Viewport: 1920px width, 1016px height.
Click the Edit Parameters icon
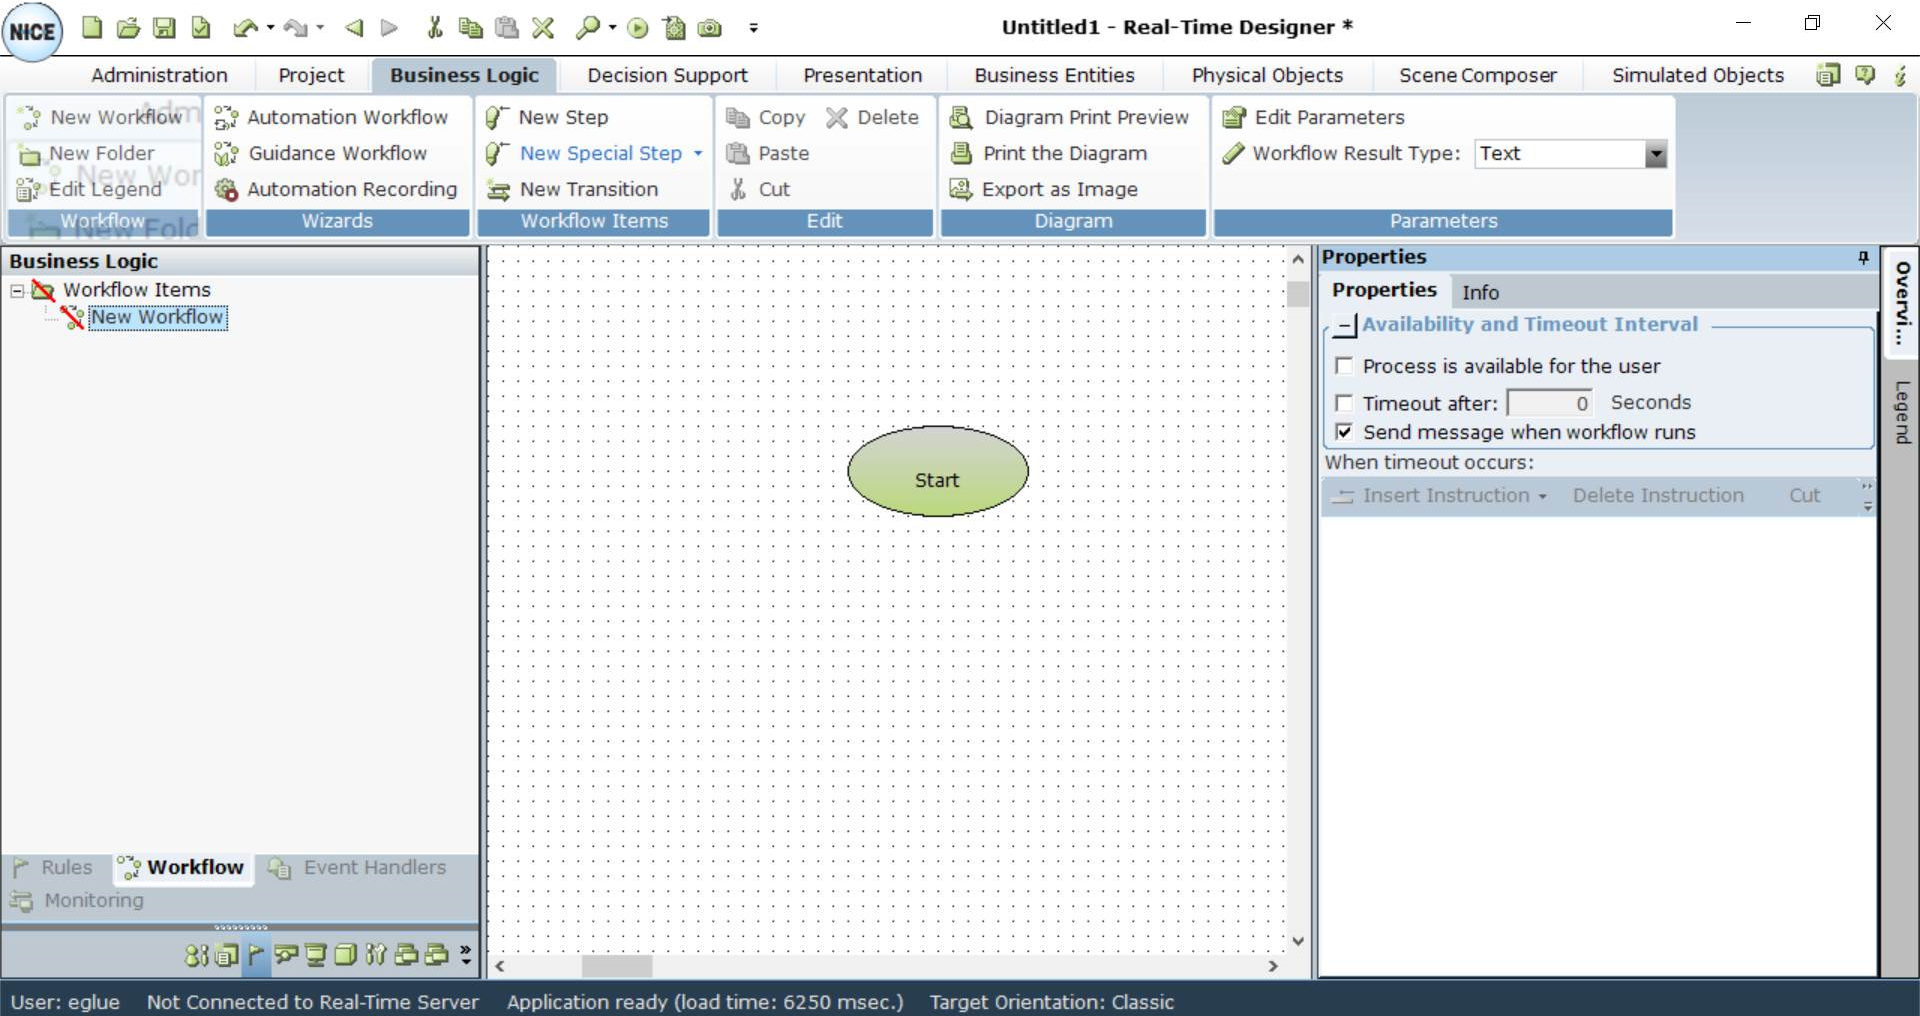coord(1235,118)
